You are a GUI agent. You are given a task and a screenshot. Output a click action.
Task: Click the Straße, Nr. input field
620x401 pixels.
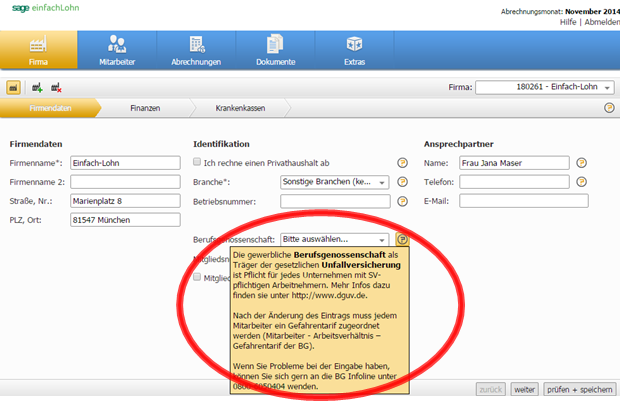pyautogui.click(x=125, y=201)
